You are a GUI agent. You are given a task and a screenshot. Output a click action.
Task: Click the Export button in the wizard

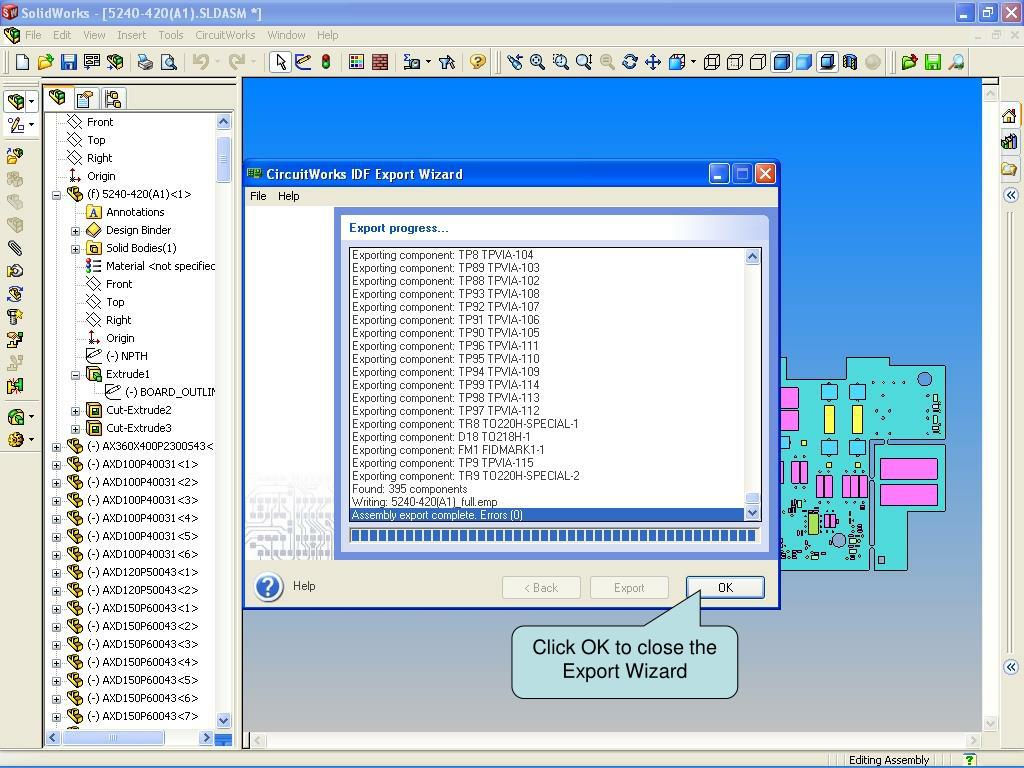(629, 587)
